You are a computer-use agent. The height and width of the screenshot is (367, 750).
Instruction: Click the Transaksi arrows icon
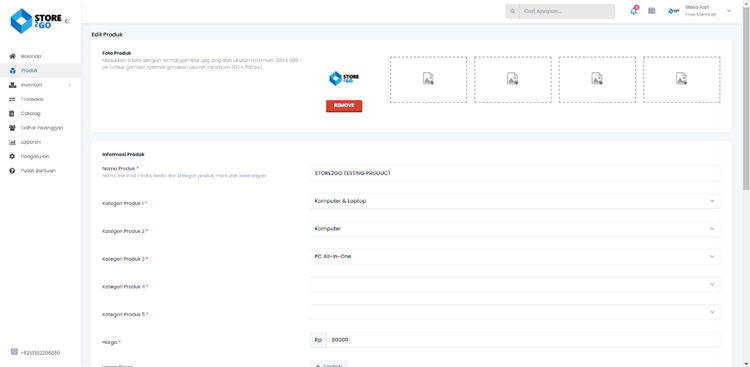pos(12,99)
